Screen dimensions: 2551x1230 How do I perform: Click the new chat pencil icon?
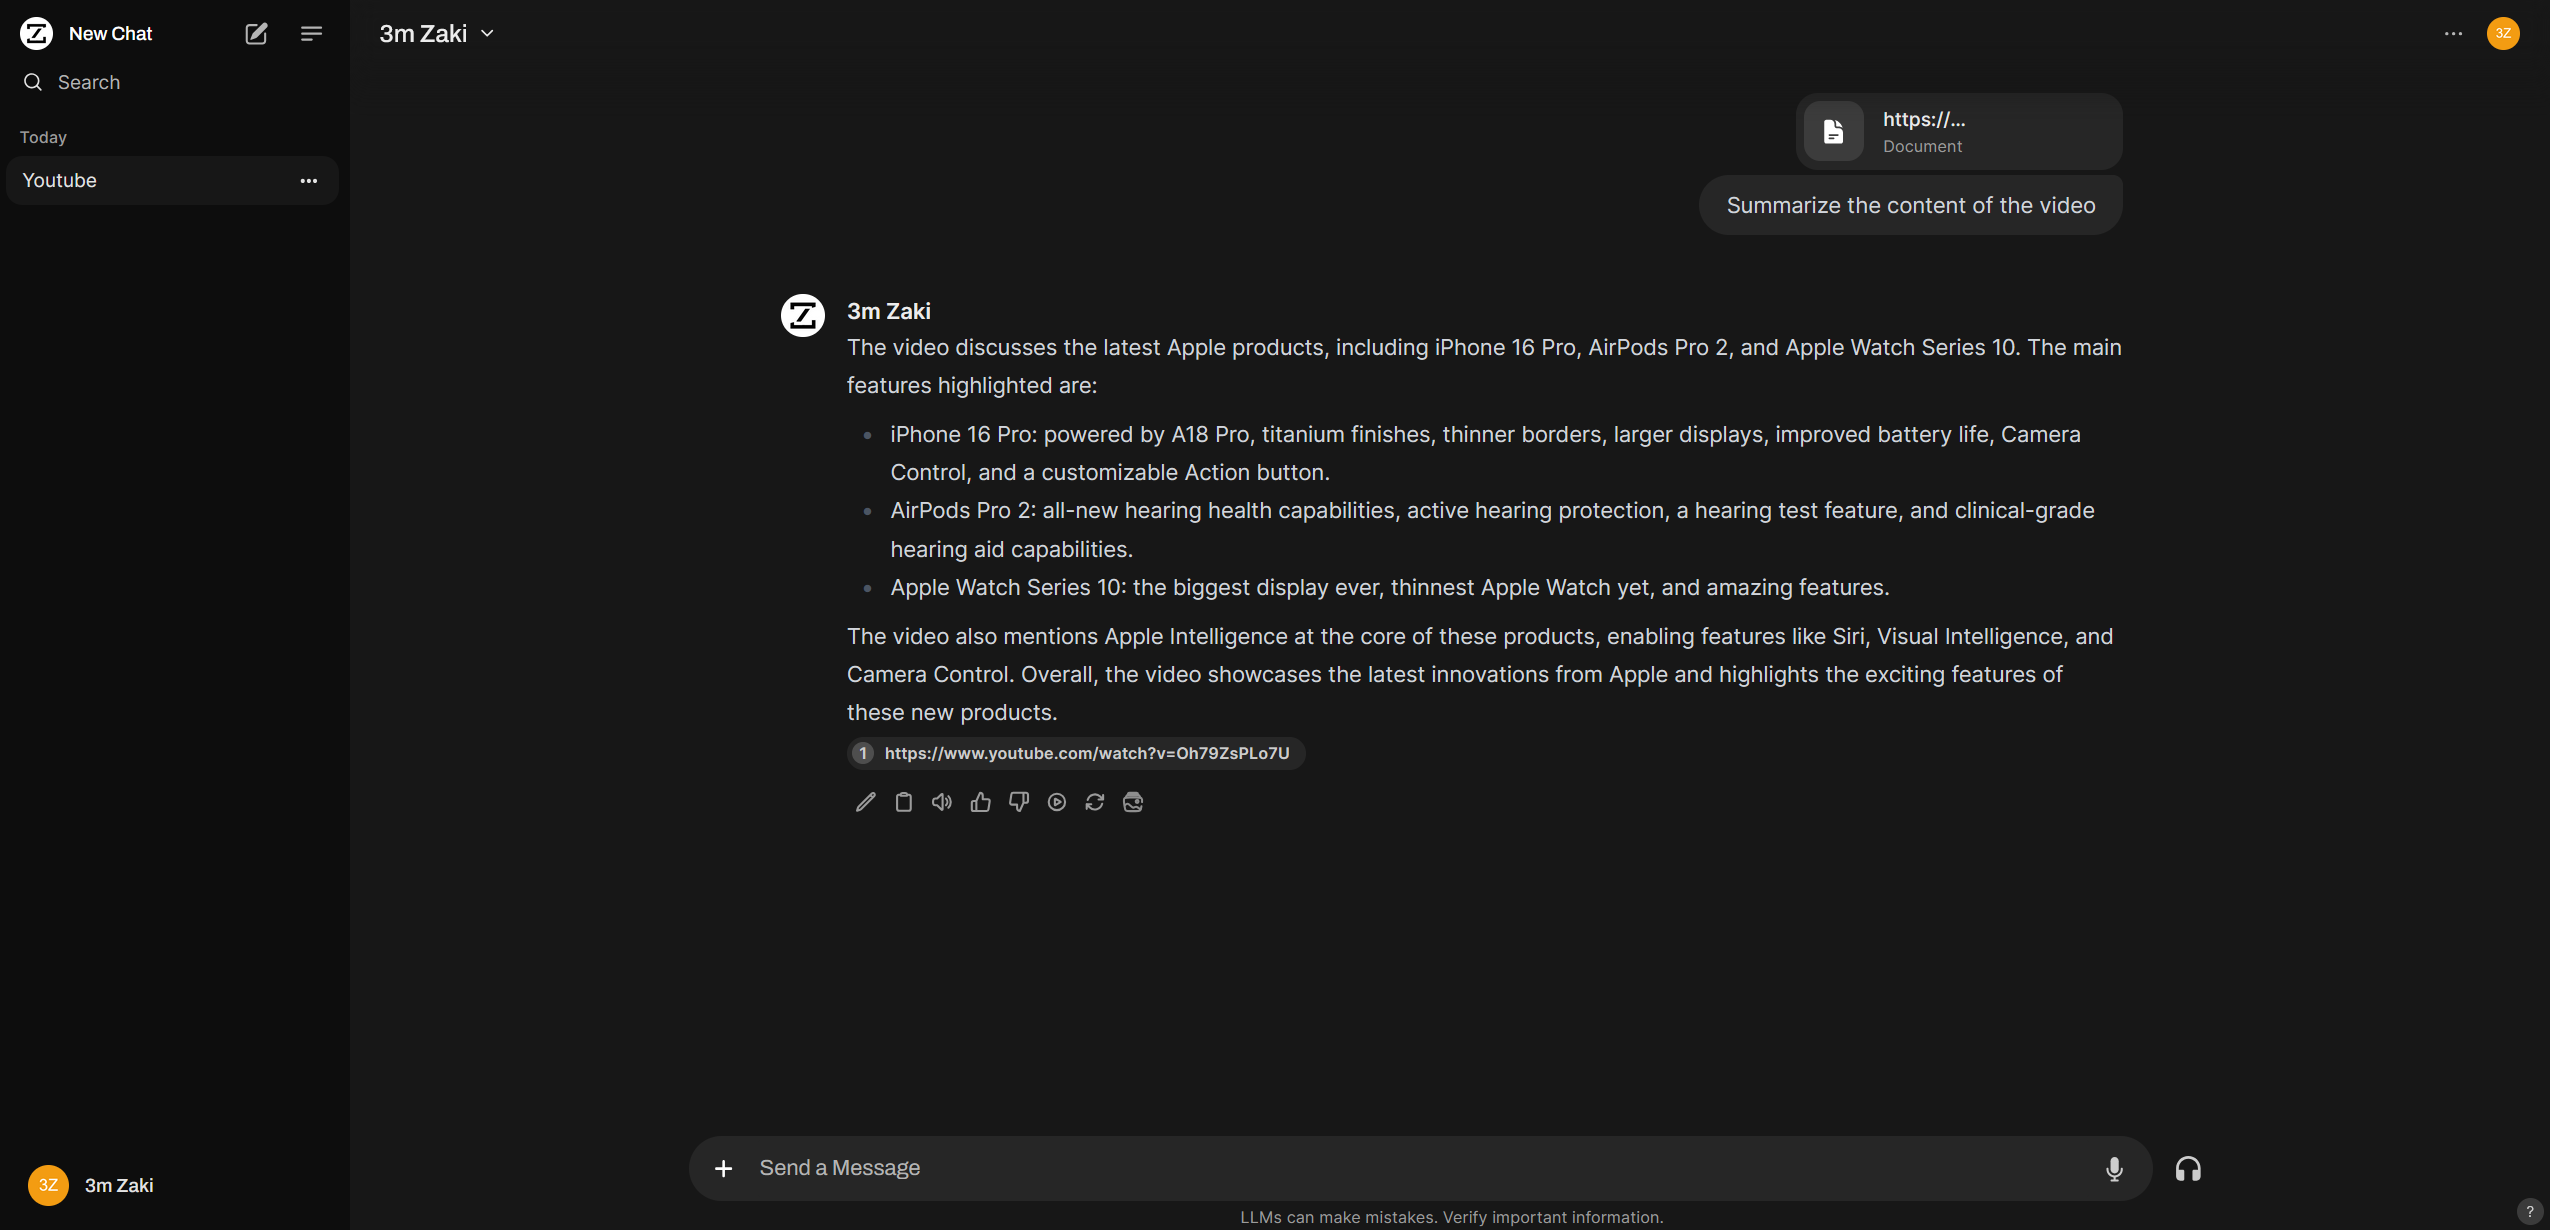coord(256,34)
